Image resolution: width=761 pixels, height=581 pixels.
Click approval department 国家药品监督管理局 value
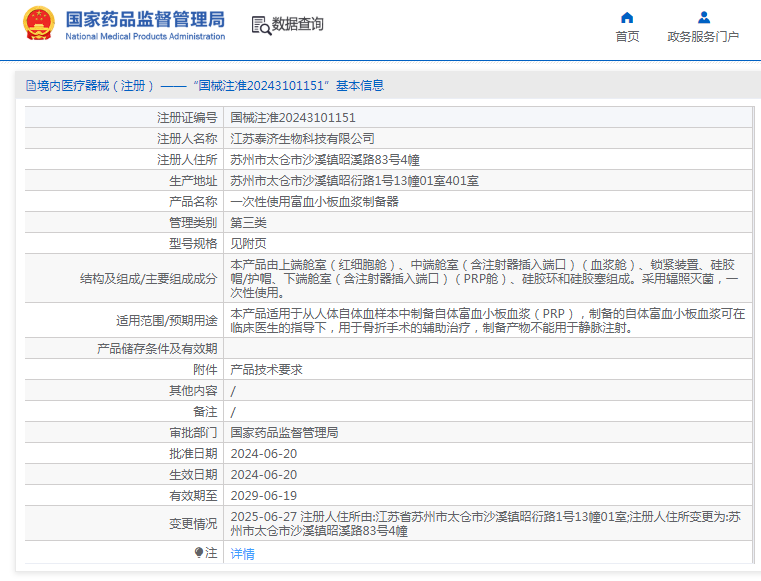pos(284,432)
